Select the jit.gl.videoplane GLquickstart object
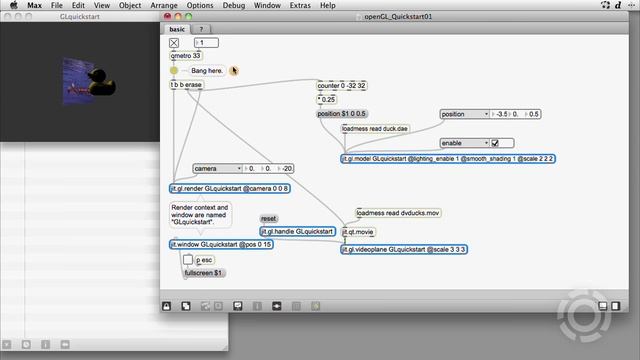 pyautogui.click(x=404, y=249)
